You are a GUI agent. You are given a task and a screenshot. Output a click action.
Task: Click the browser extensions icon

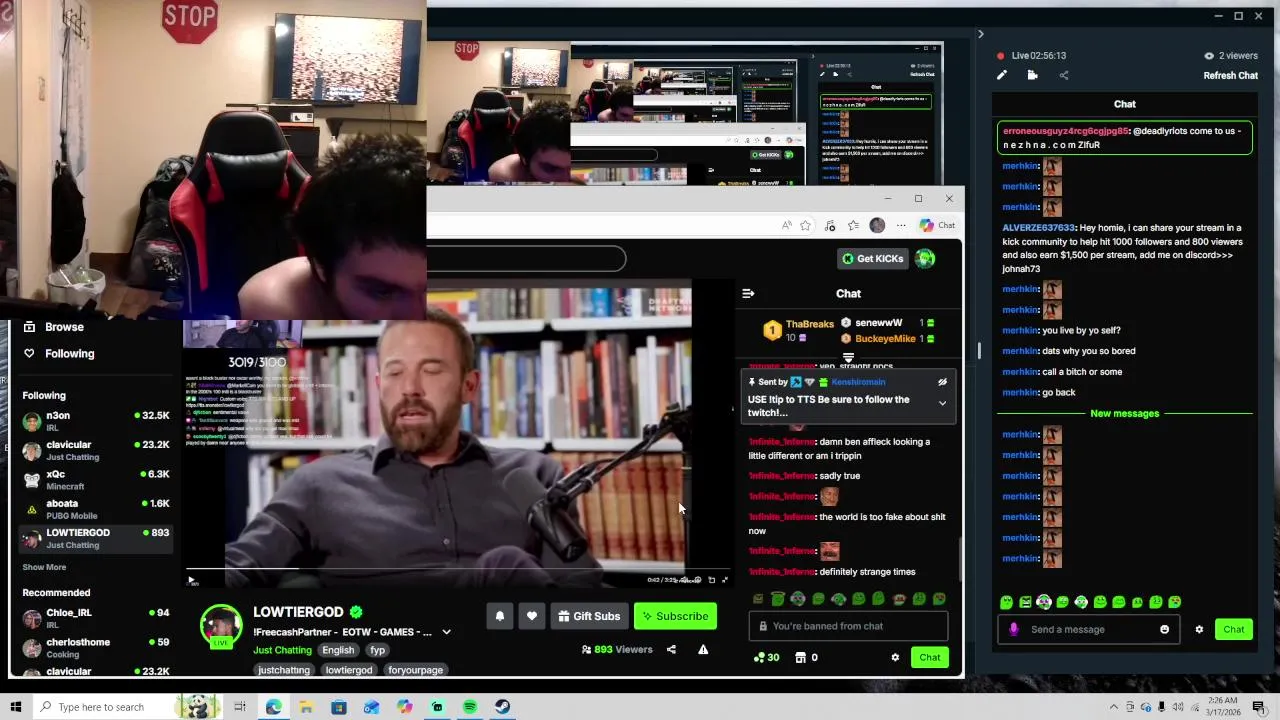tap(829, 225)
